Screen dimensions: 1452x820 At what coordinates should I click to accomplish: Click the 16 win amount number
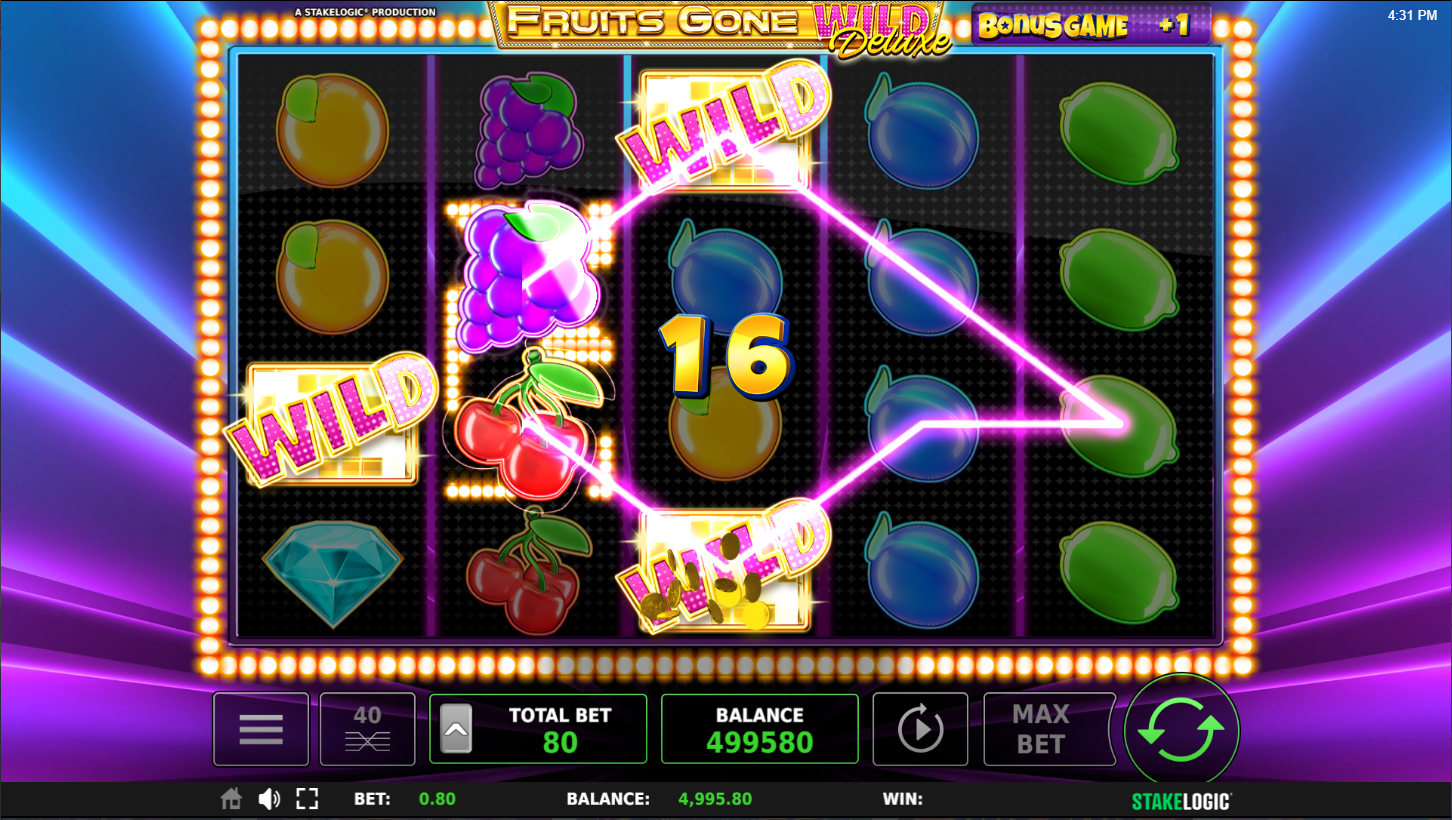click(724, 357)
